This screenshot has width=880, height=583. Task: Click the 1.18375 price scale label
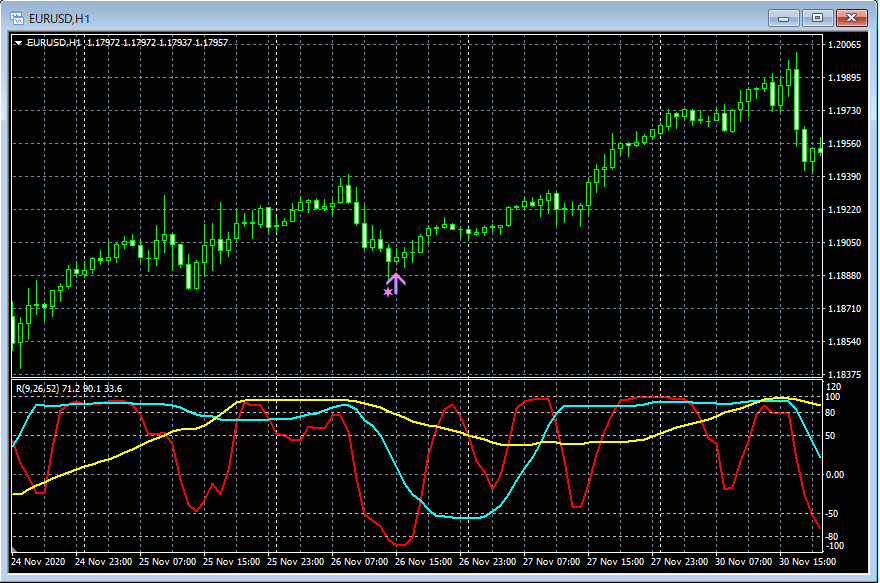pos(845,375)
